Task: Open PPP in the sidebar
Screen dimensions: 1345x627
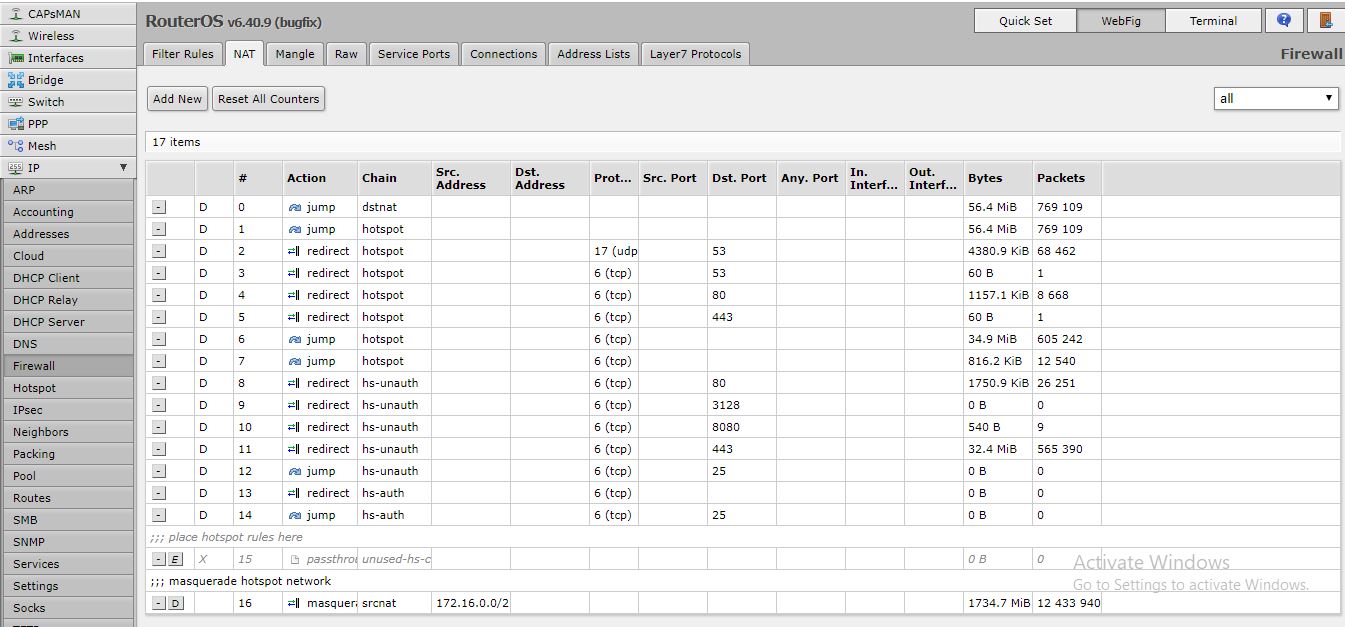Action: click(67, 124)
